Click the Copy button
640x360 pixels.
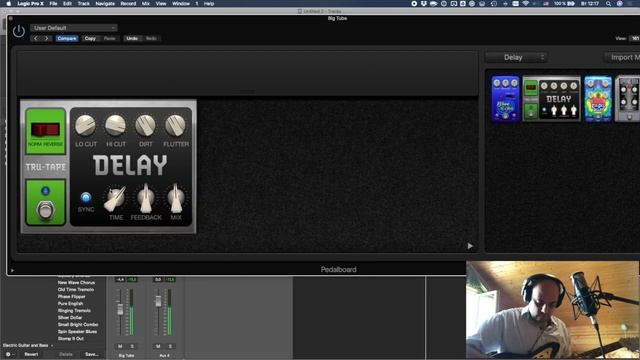pyautogui.click(x=90, y=38)
